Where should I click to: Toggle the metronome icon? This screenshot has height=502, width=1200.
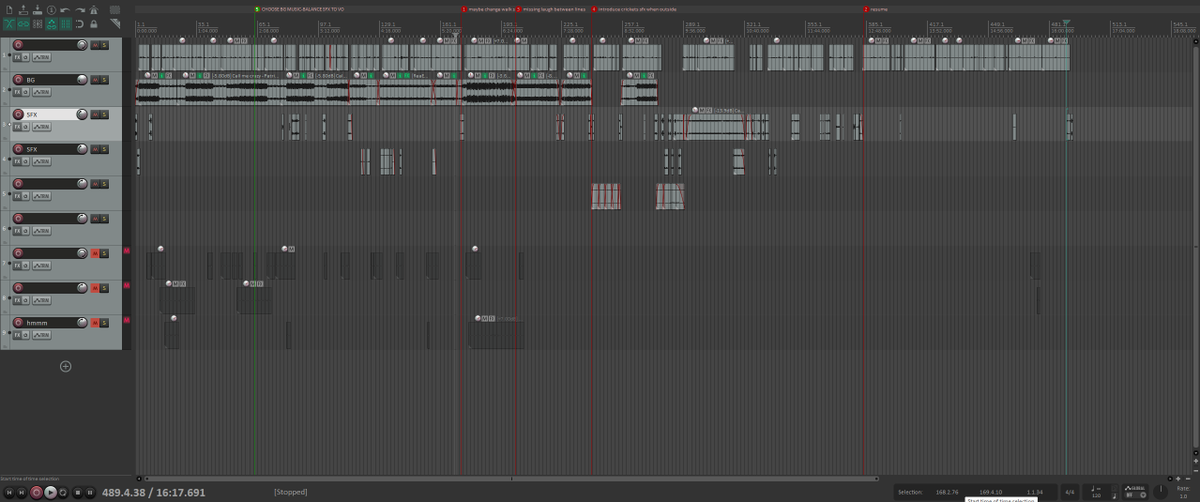(94, 10)
